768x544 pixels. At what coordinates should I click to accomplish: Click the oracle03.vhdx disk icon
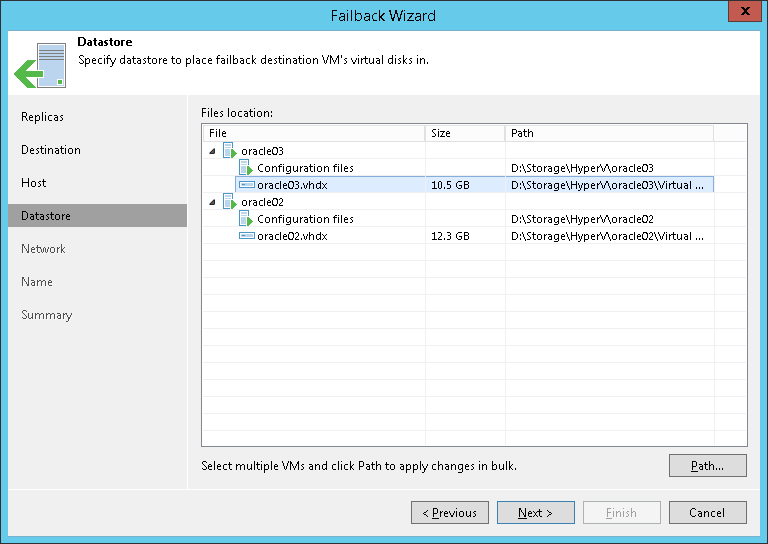[247, 185]
